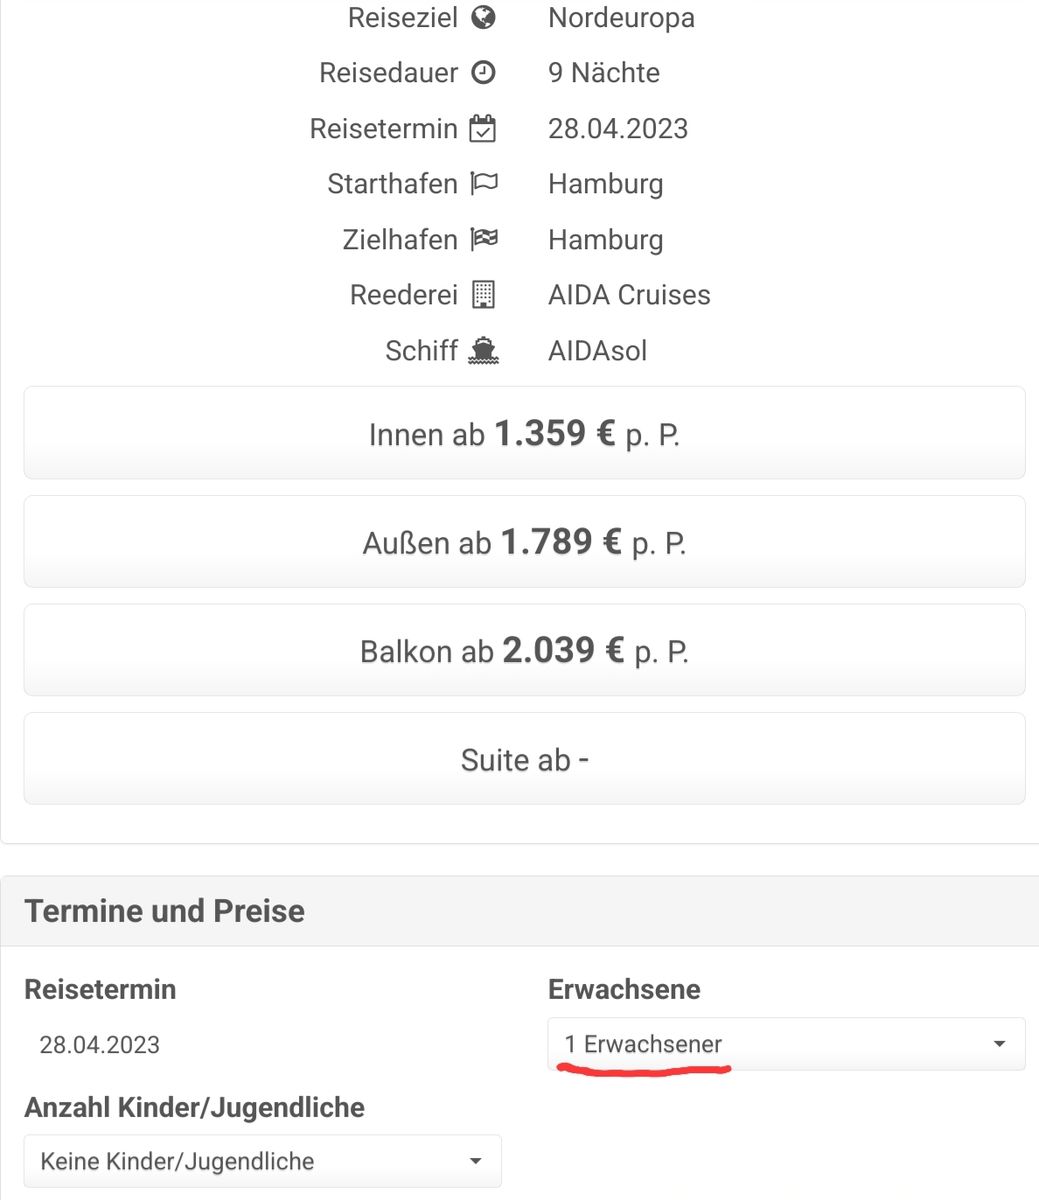1039x1200 pixels.
Task: Click the globe icon next to Reiseziel
Action: pos(484,17)
